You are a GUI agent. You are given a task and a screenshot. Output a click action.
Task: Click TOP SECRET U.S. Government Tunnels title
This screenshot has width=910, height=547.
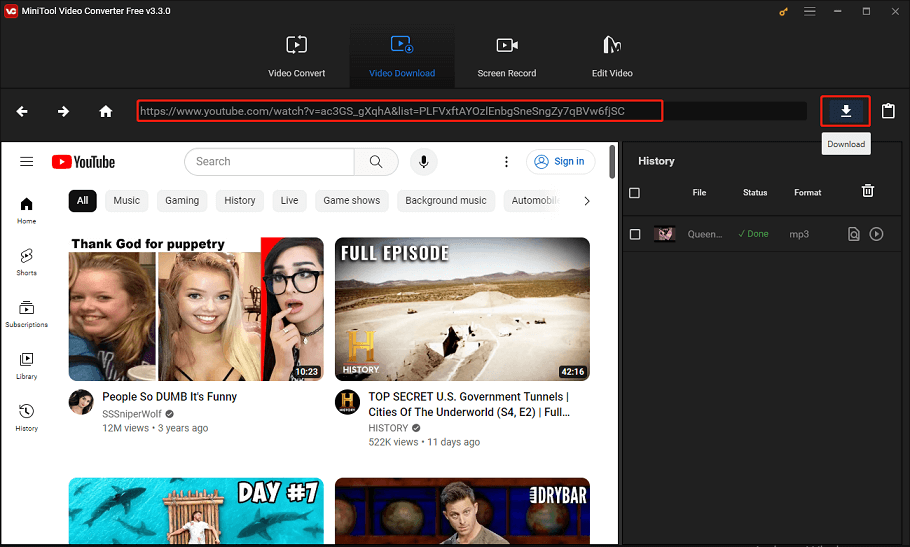coord(469,404)
